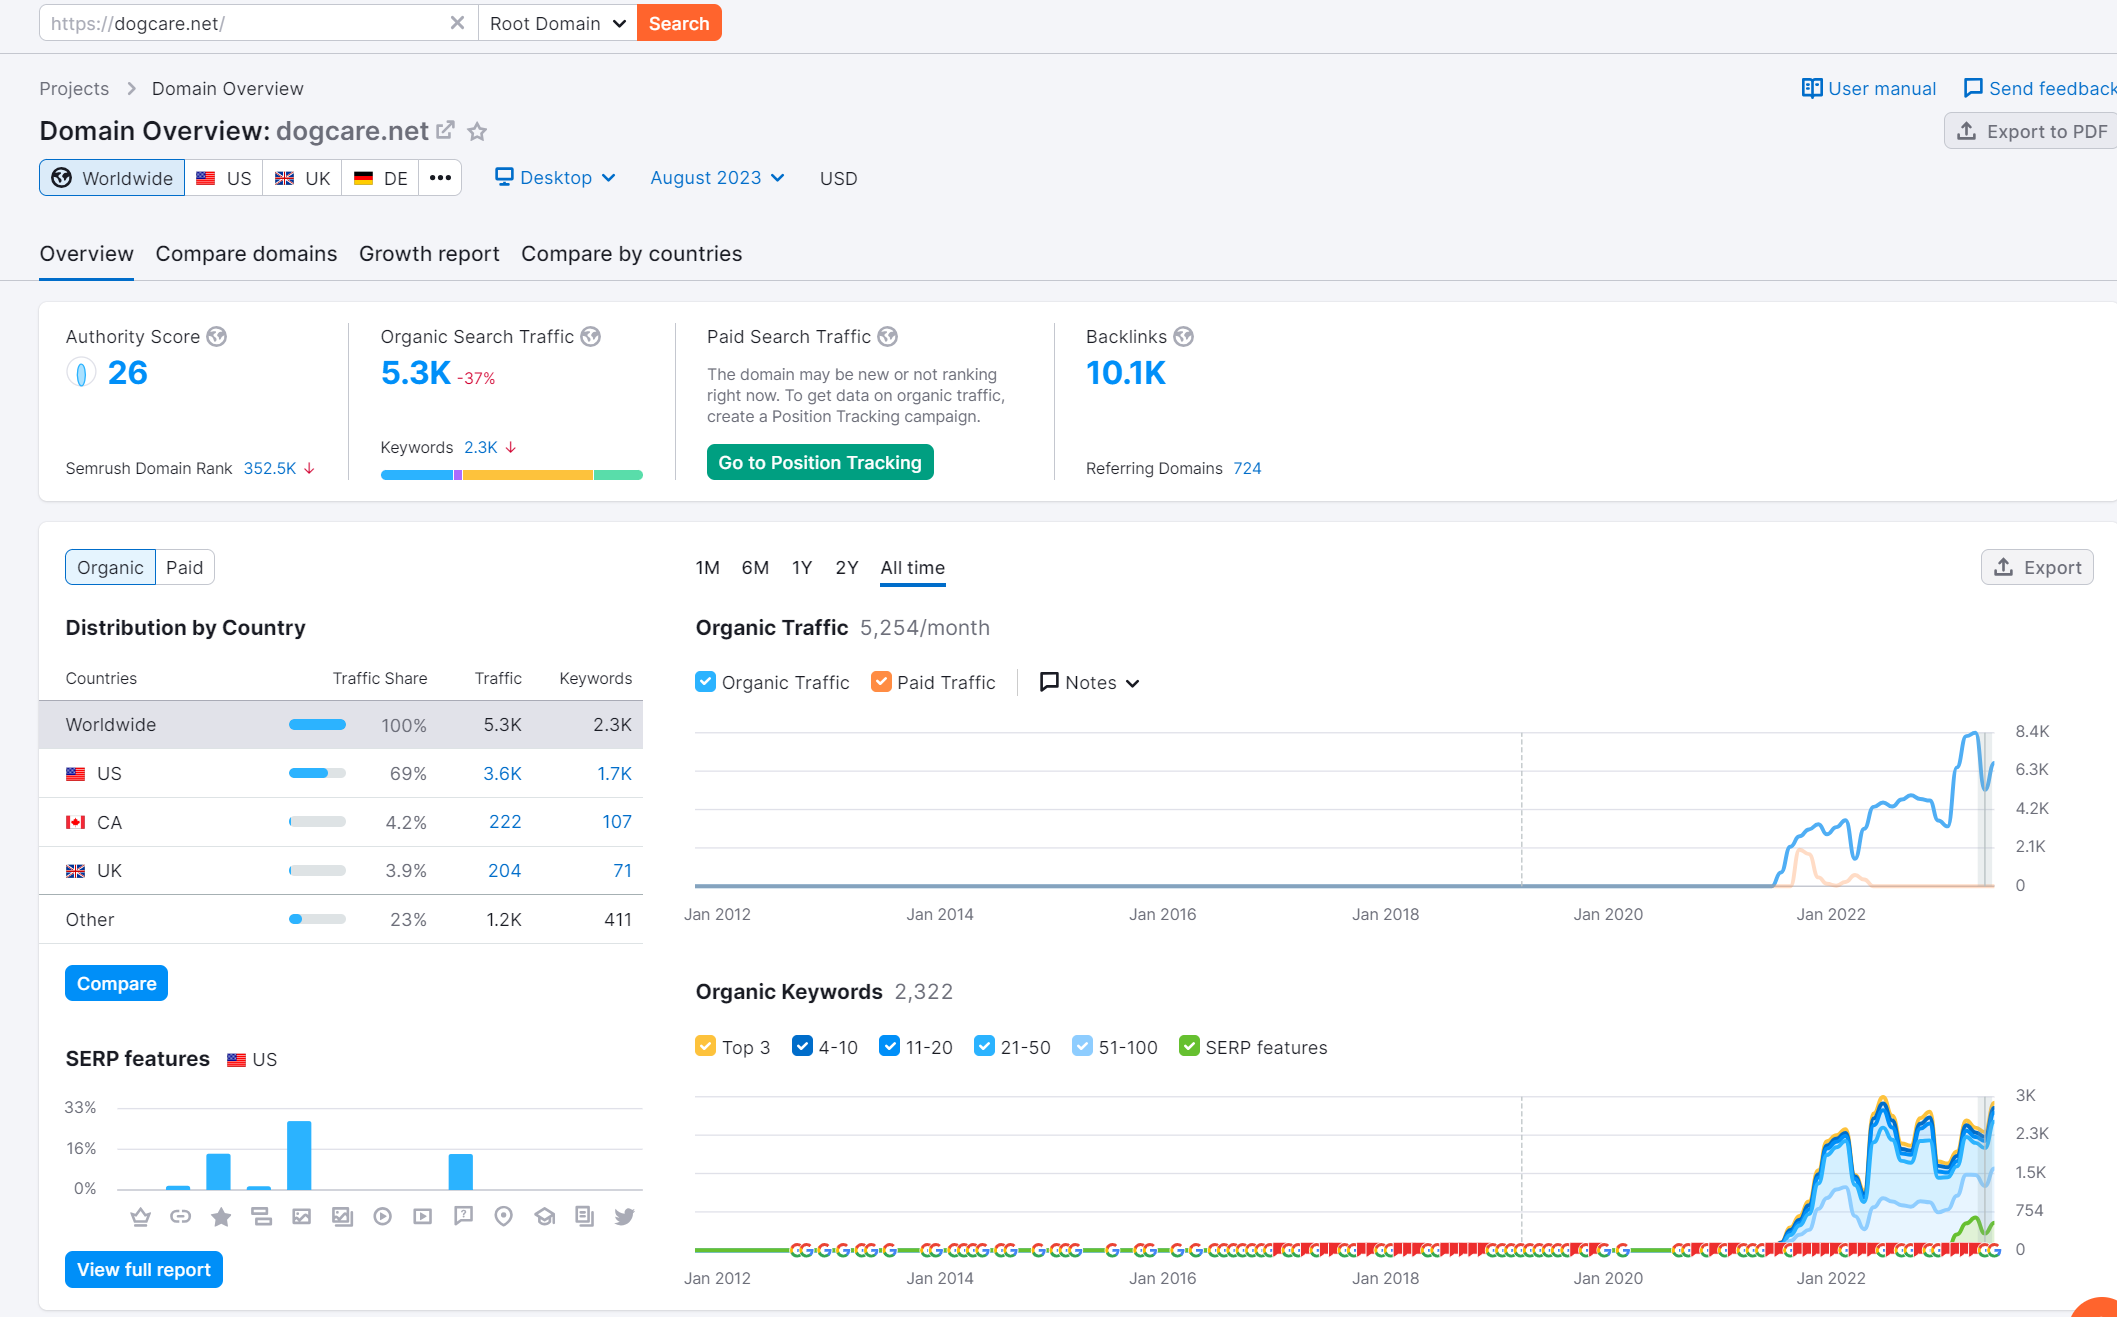Toggle the 51-100 keywords checkbox
The width and height of the screenshot is (2117, 1317).
tap(1082, 1046)
